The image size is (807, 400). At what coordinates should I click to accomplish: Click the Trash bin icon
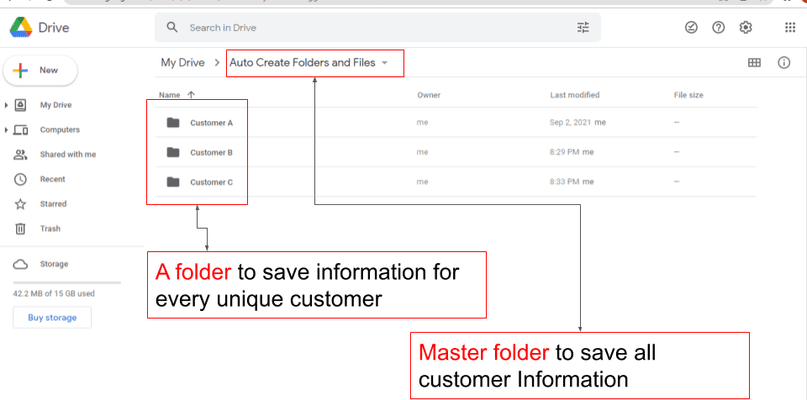point(20,229)
